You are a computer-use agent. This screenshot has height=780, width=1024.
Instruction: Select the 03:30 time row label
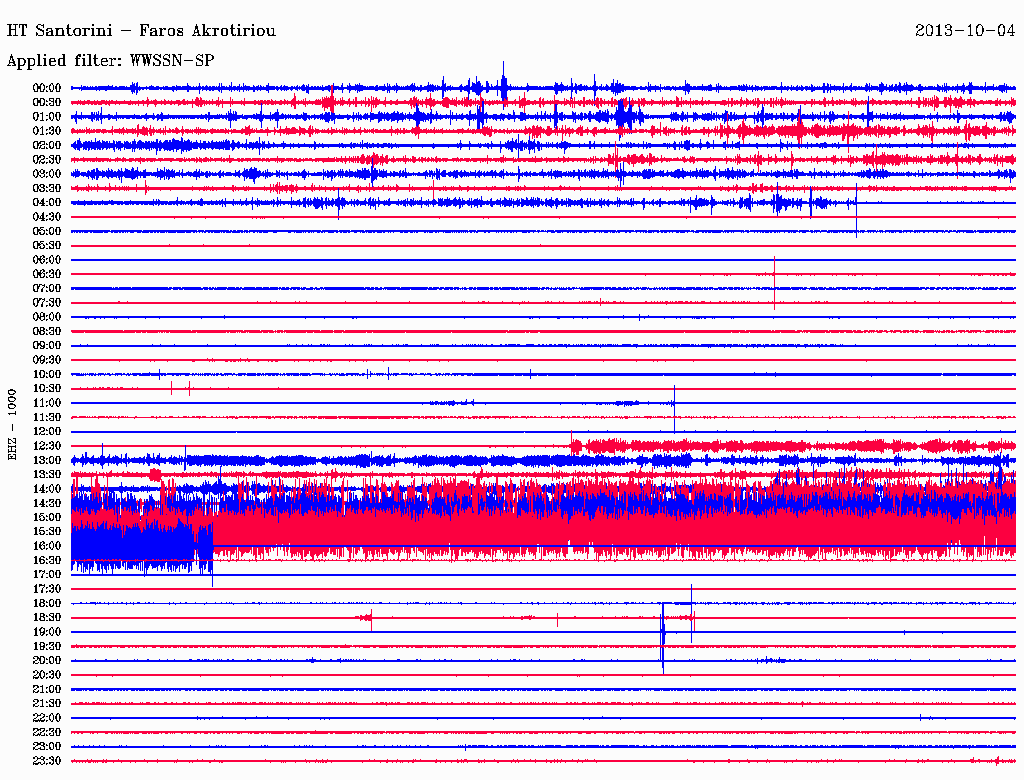[47, 188]
